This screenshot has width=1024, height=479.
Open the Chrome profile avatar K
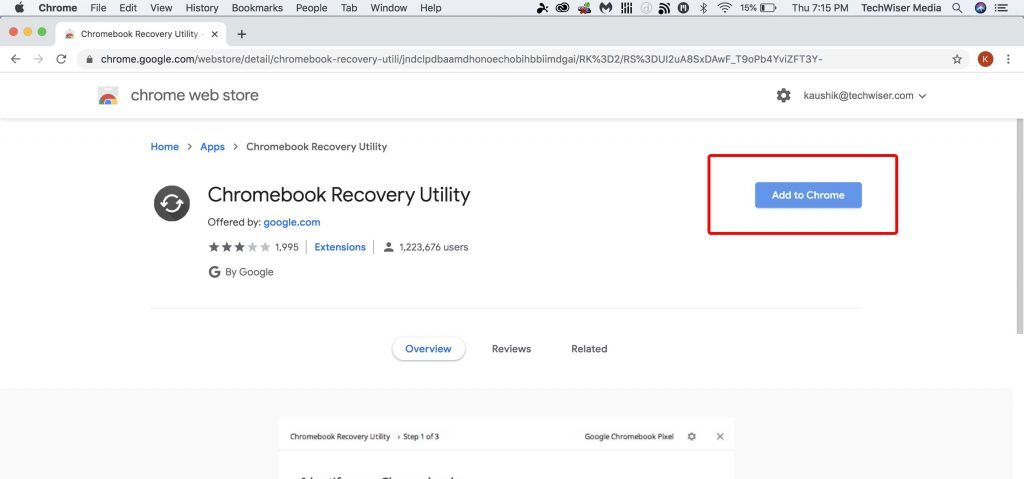pos(985,59)
